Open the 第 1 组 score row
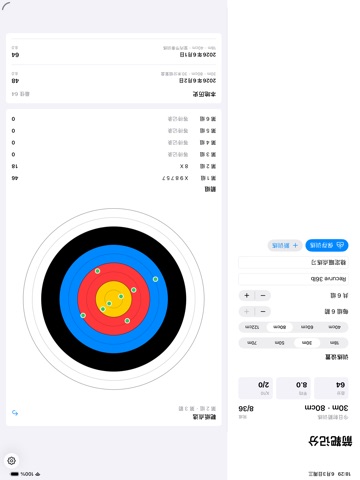The image size is (360, 480). (114, 178)
